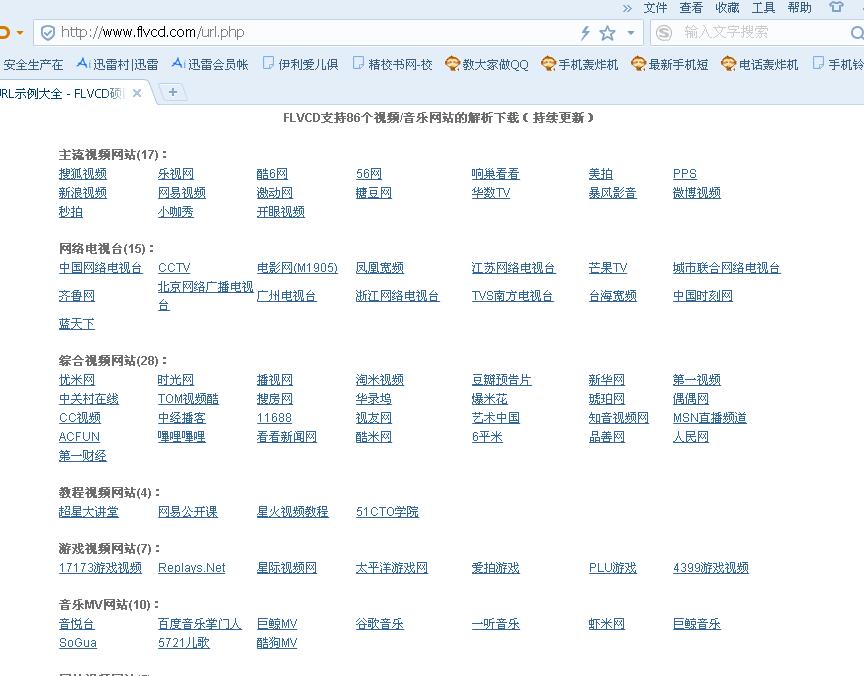
Task: Open the dropdown arrow next to the orange icon
Action: [x=21, y=32]
